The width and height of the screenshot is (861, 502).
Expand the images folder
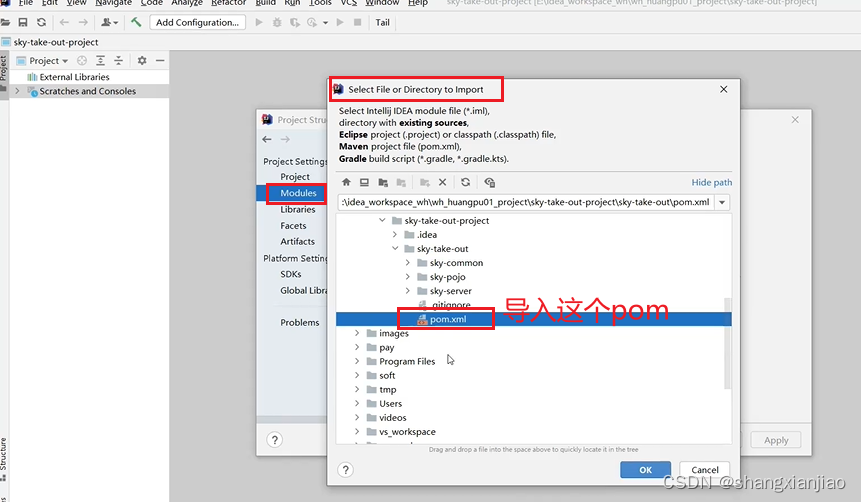(357, 333)
